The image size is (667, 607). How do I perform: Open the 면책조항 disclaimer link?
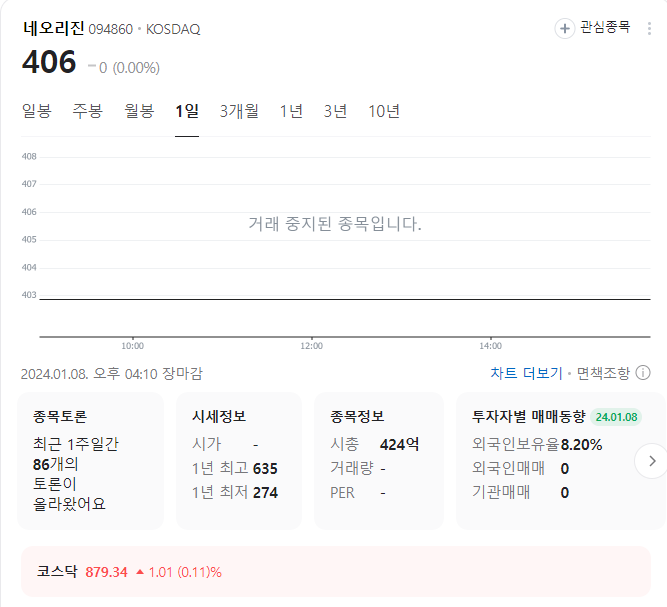coord(603,373)
